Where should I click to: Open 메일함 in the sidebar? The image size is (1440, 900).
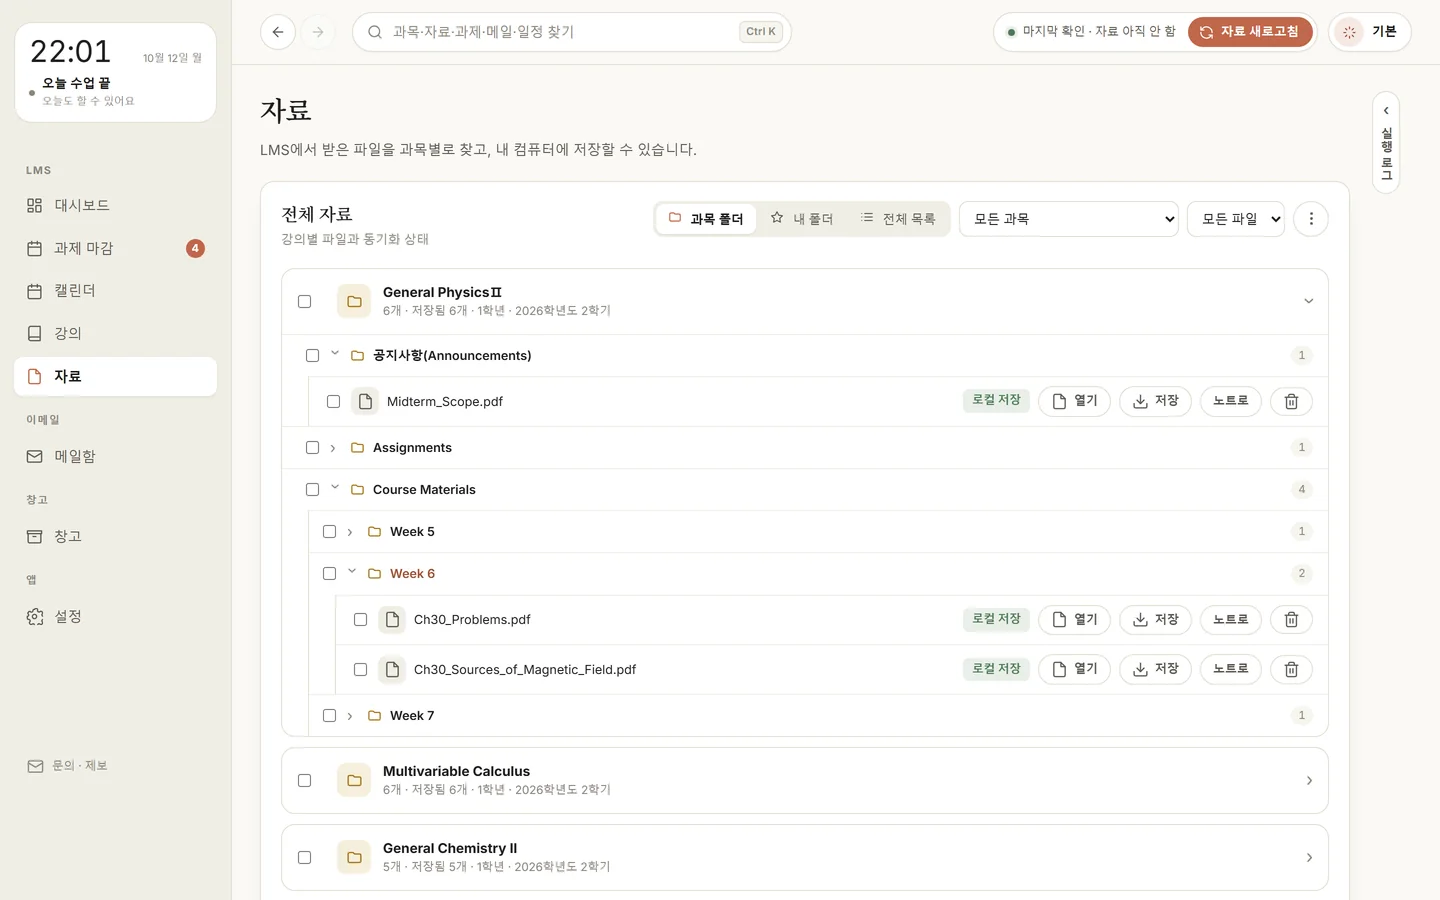click(x=116, y=456)
